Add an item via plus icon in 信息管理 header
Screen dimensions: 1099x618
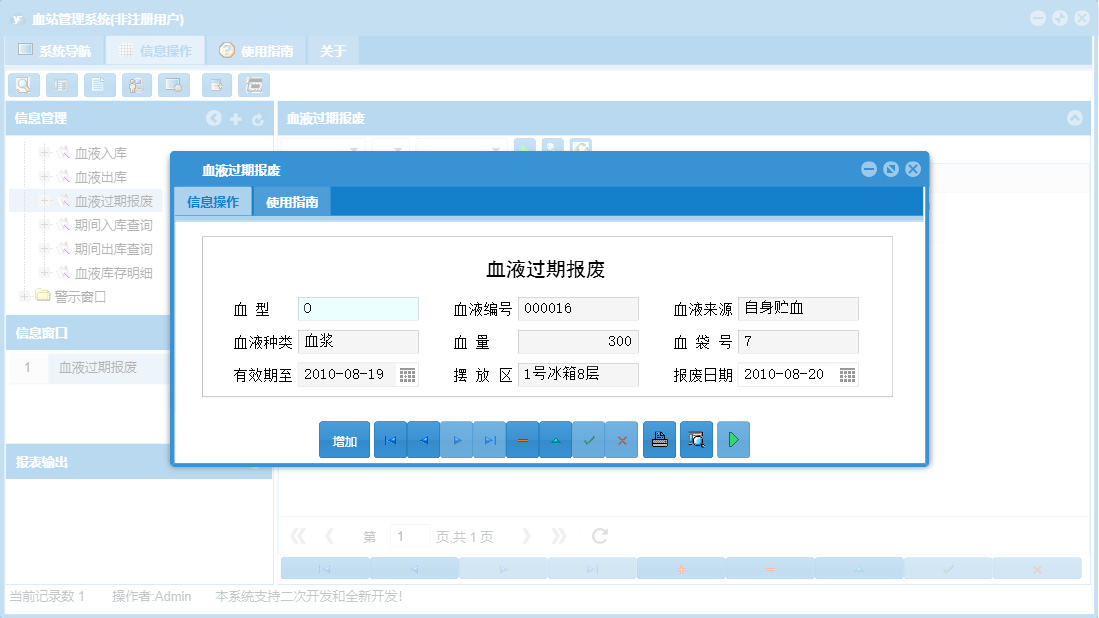click(x=236, y=118)
